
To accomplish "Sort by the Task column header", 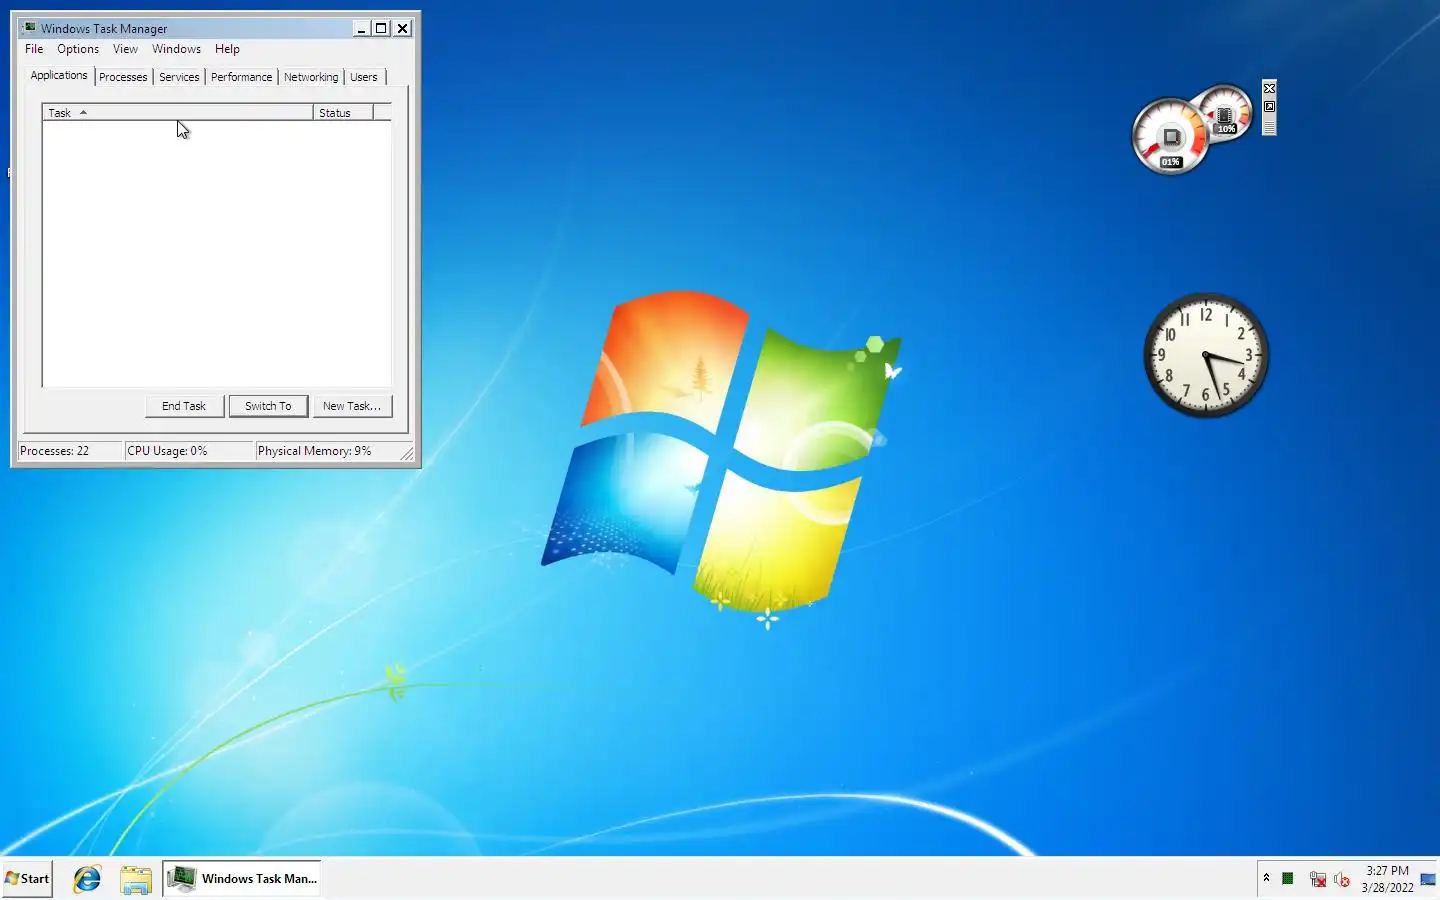I will click(x=178, y=113).
